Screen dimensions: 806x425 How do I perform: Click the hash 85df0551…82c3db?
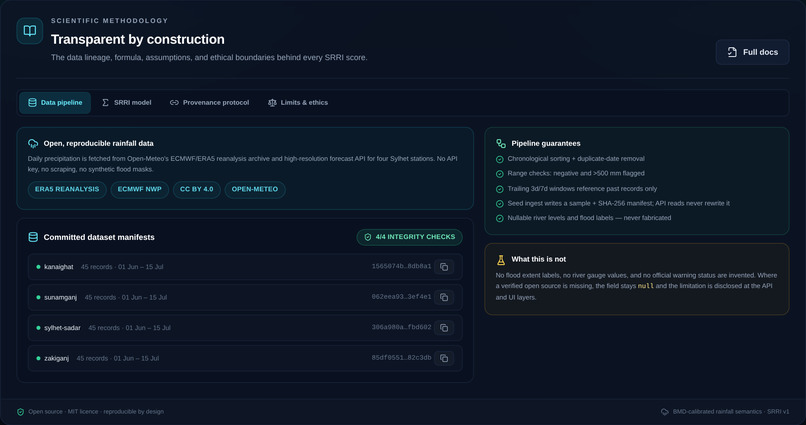coord(401,358)
